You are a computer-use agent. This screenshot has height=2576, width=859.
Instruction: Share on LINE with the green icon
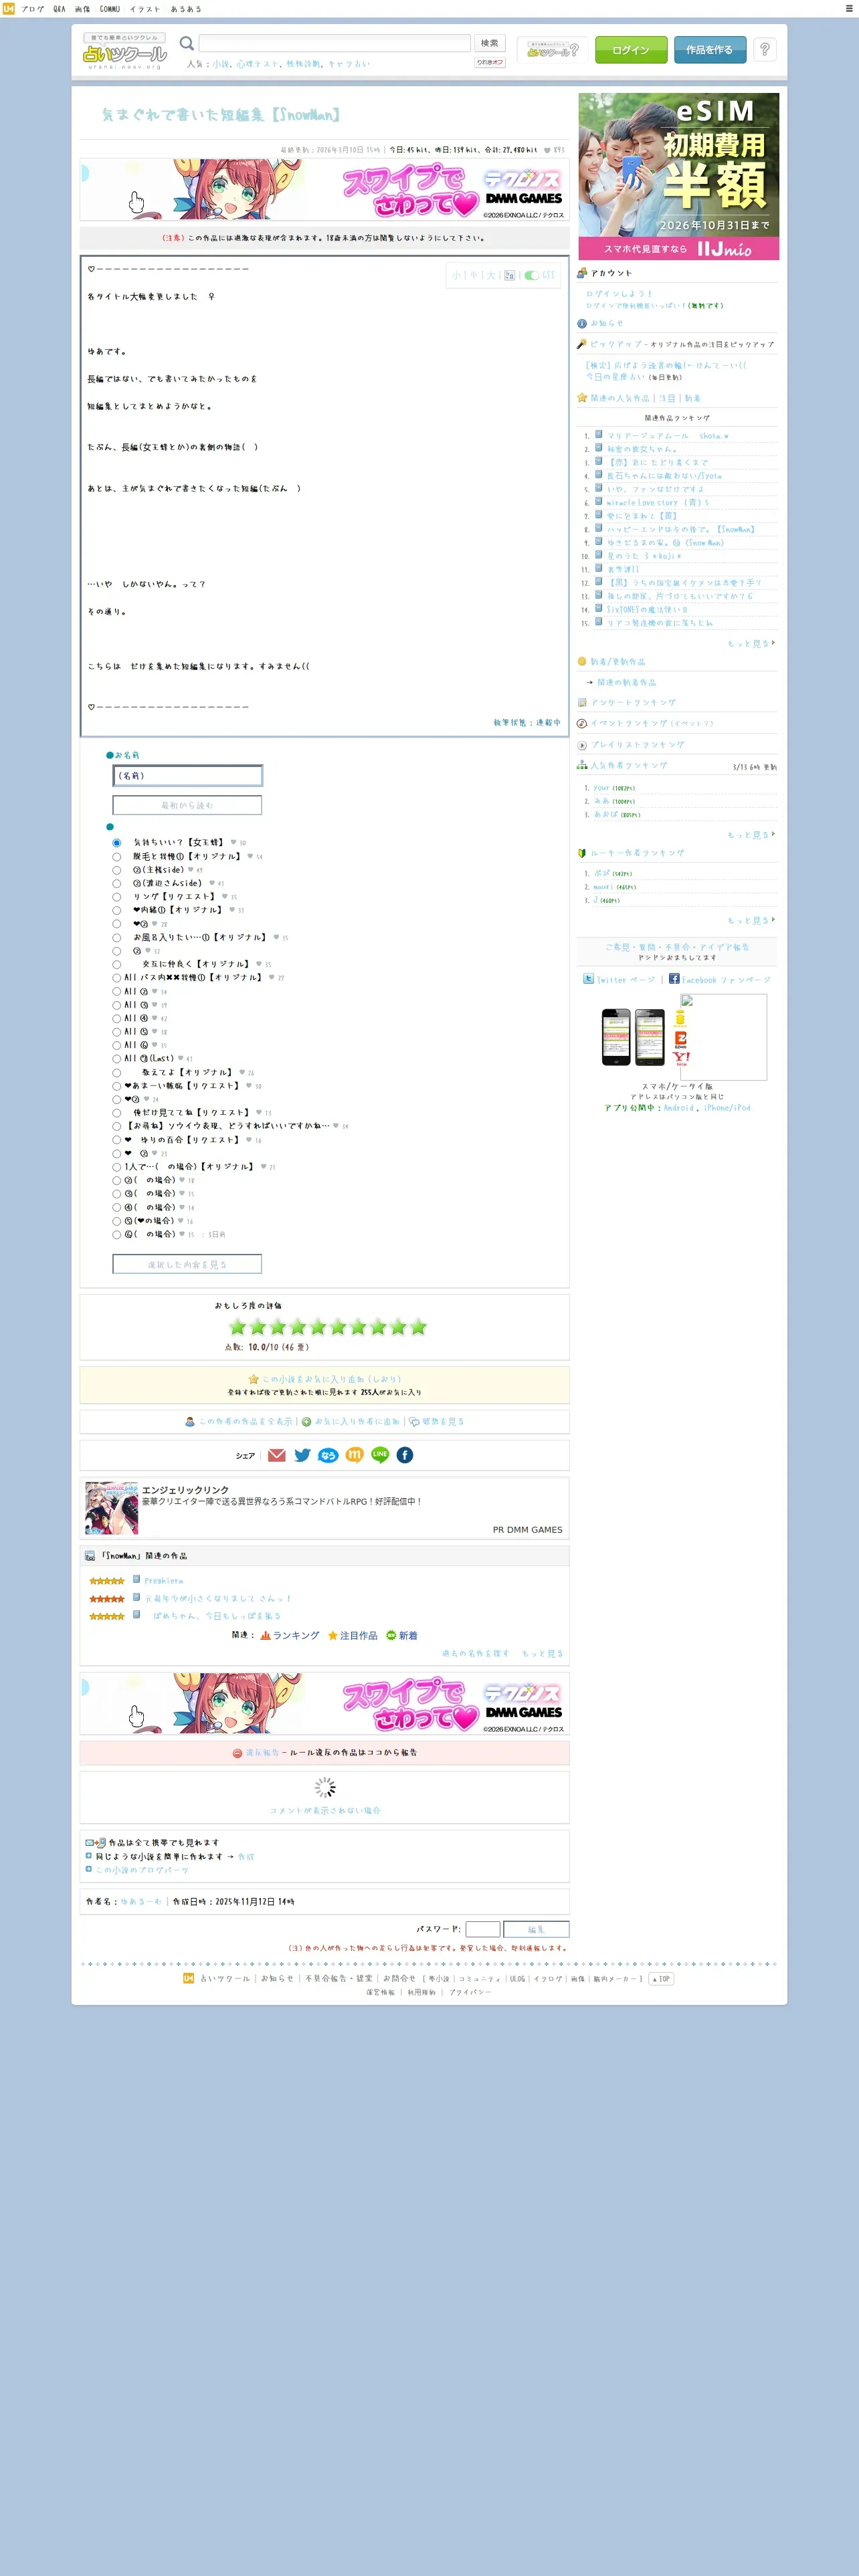click(x=380, y=1455)
